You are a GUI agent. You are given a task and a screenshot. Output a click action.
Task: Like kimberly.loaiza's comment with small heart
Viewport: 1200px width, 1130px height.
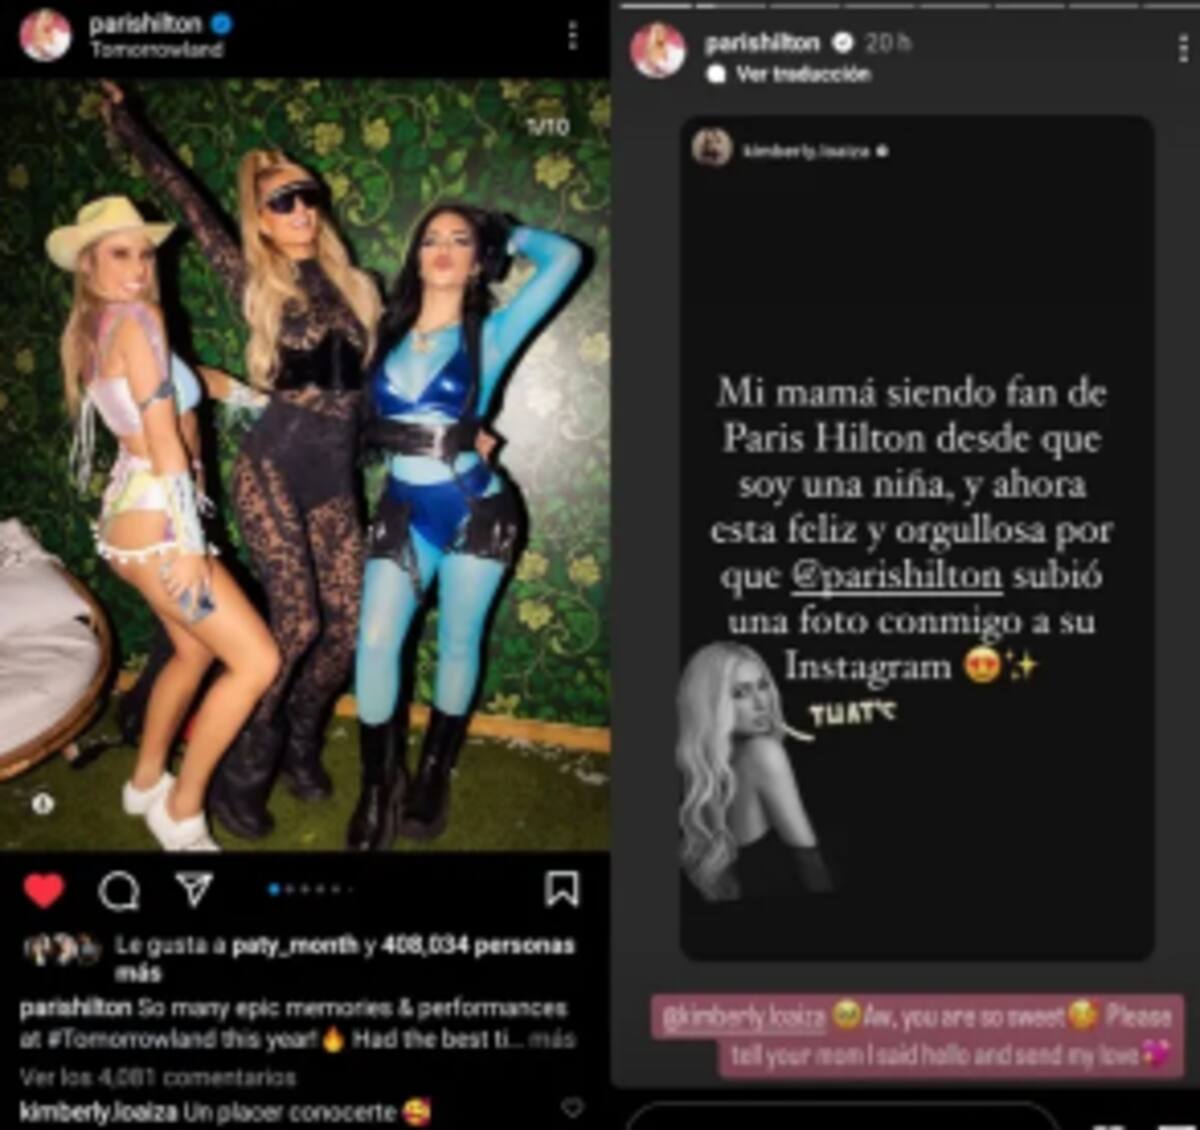click(572, 1107)
